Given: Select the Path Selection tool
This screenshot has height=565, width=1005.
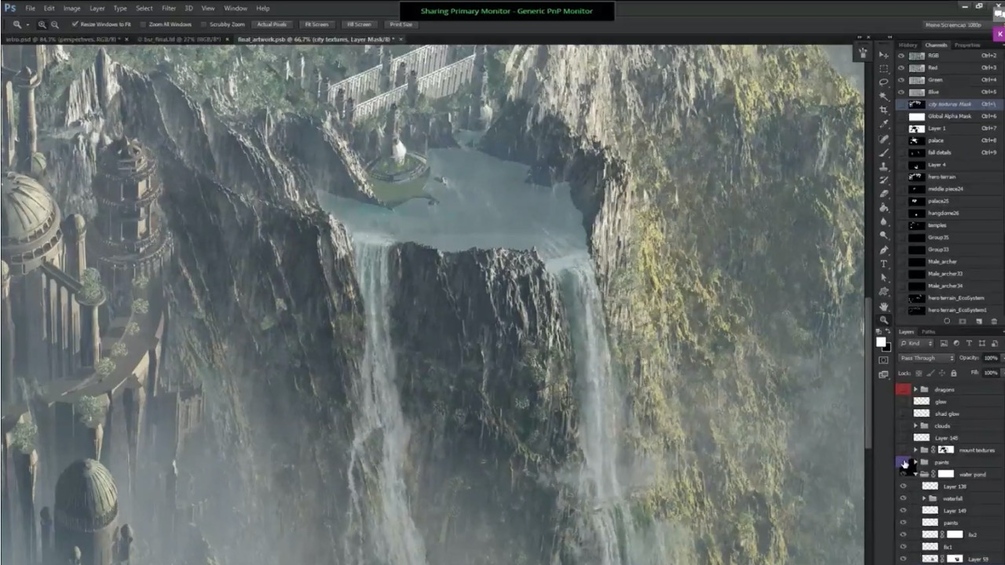Looking at the screenshot, I should (884, 278).
